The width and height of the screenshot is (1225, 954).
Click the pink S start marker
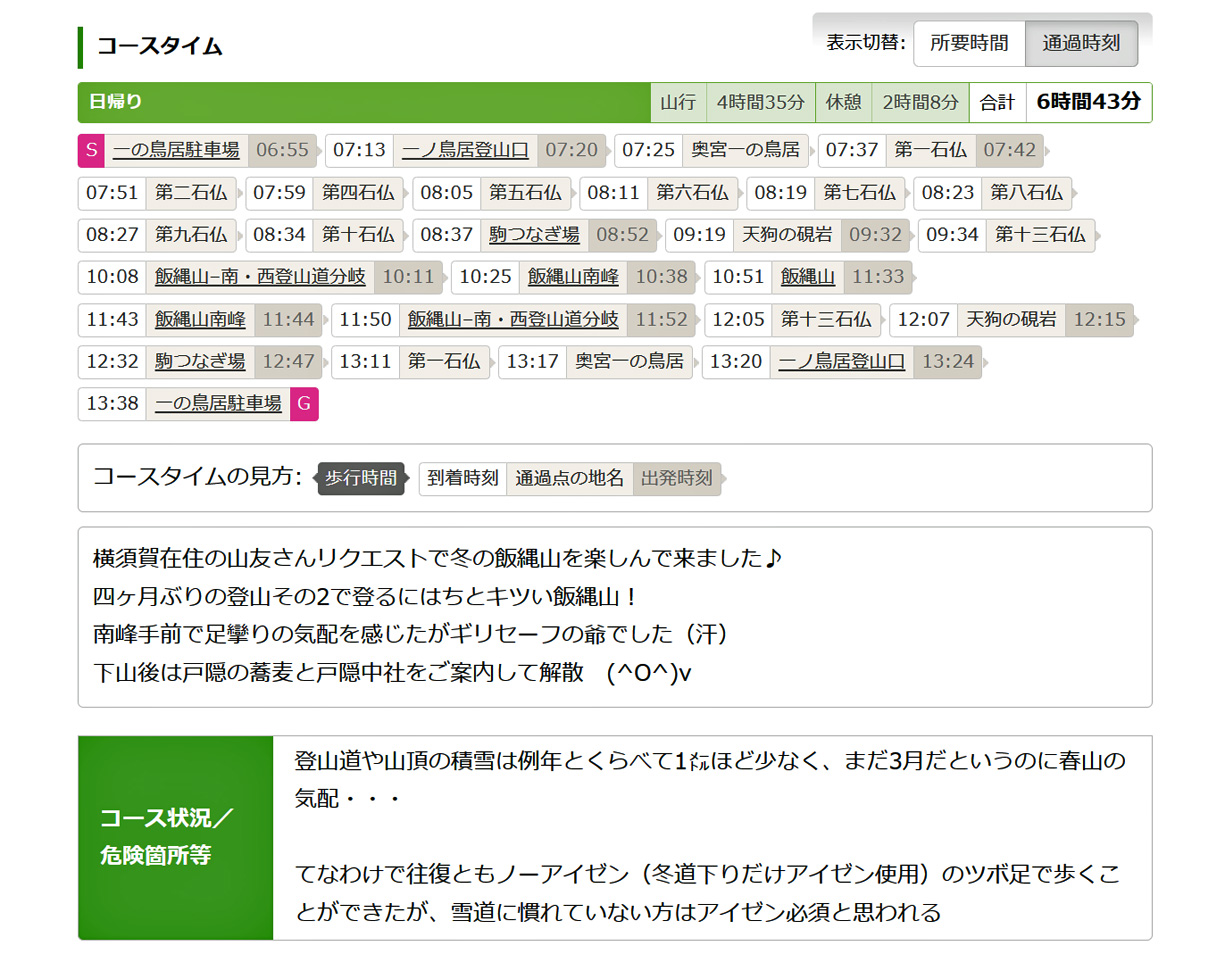tap(91, 150)
